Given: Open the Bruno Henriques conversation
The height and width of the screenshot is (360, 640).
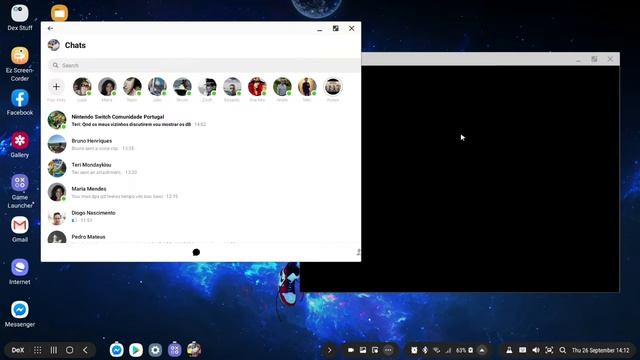Looking at the screenshot, I should pyautogui.click(x=201, y=144).
